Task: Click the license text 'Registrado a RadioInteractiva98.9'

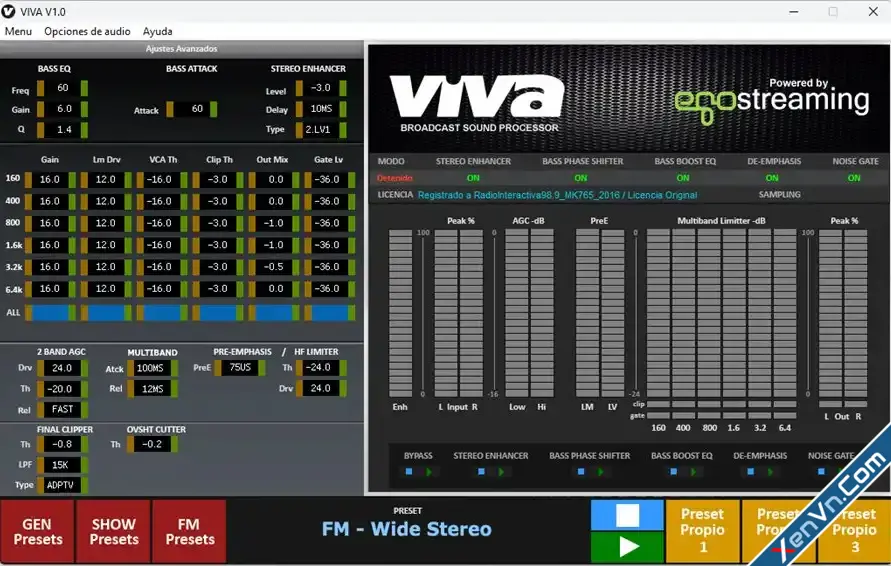Action: [557, 195]
